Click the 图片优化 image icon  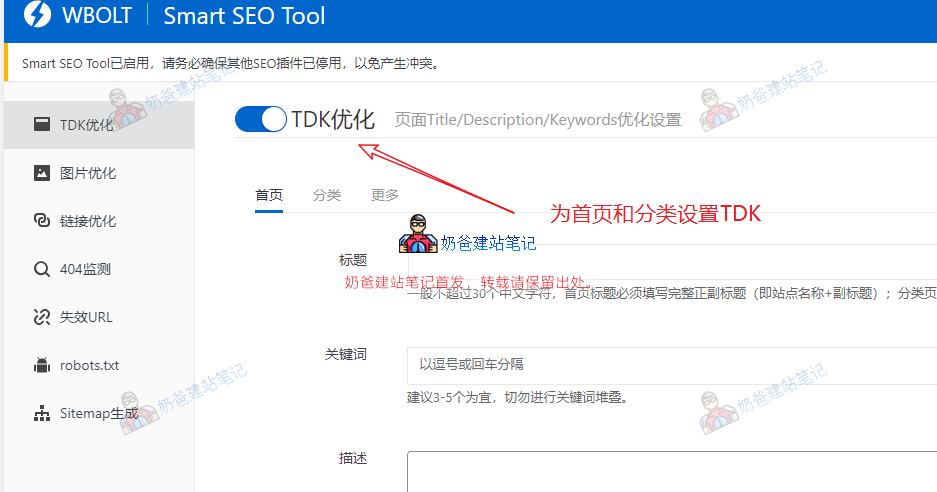tap(42, 173)
